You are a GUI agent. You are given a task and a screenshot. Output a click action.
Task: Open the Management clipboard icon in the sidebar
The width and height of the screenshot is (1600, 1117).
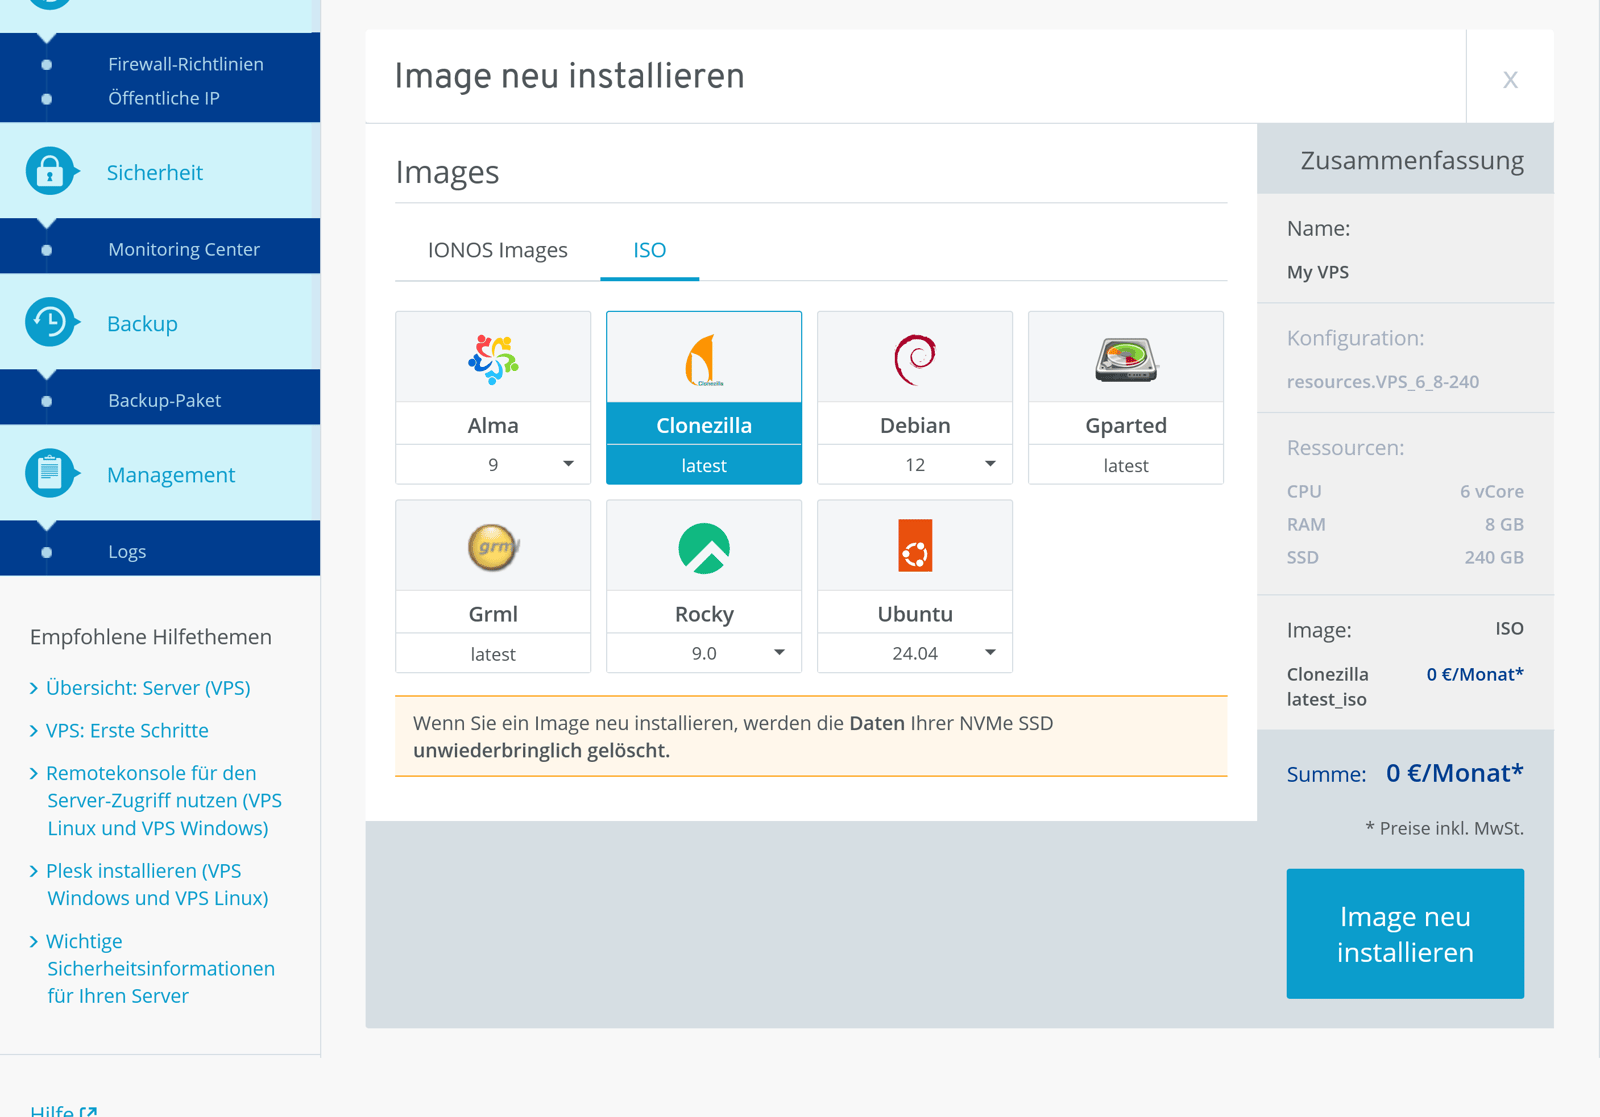51,473
